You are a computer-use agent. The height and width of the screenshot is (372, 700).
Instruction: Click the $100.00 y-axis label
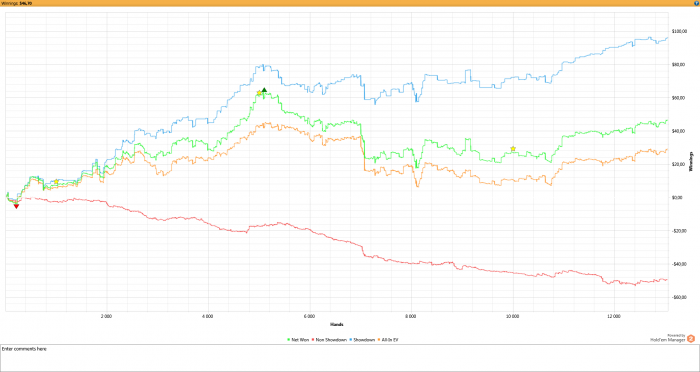click(x=679, y=31)
